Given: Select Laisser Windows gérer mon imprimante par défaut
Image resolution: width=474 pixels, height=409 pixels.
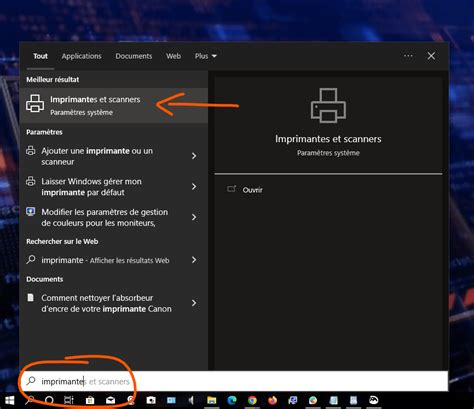Looking at the screenshot, I should coord(114,187).
